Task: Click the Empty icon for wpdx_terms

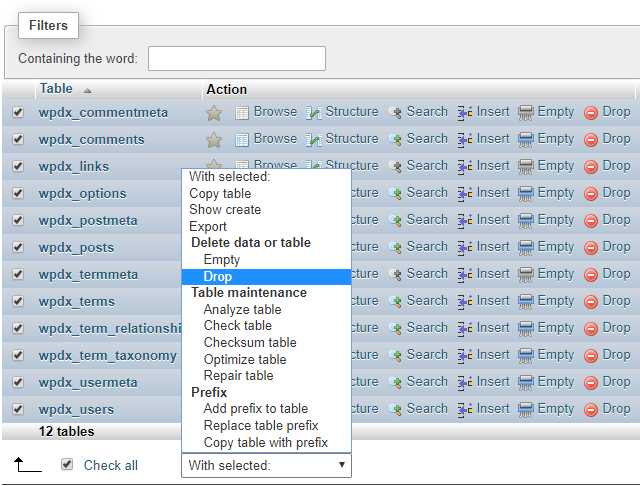Action: tap(526, 302)
